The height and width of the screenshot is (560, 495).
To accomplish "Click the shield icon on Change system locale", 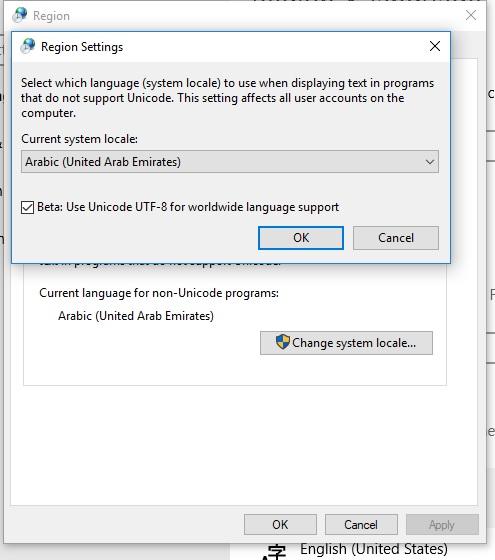I will tap(282, 342).
